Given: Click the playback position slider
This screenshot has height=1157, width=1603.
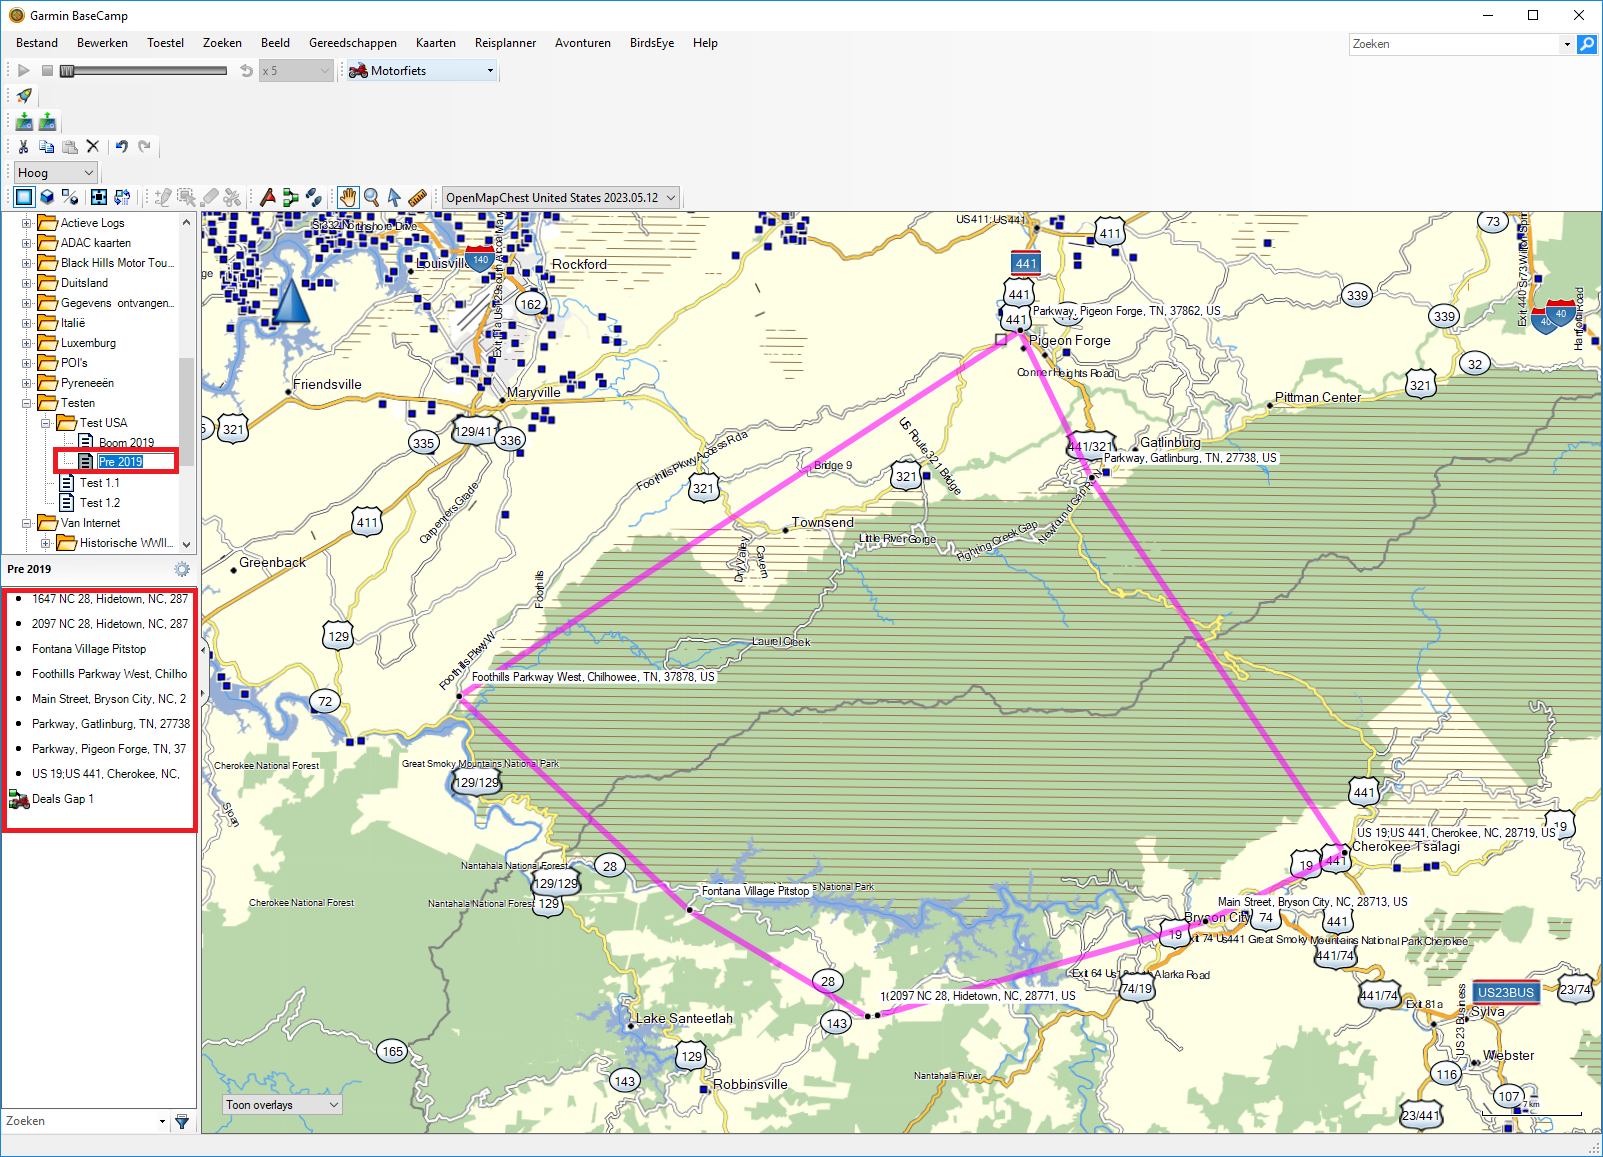Looking at the screenshot, I should (143, 71).
